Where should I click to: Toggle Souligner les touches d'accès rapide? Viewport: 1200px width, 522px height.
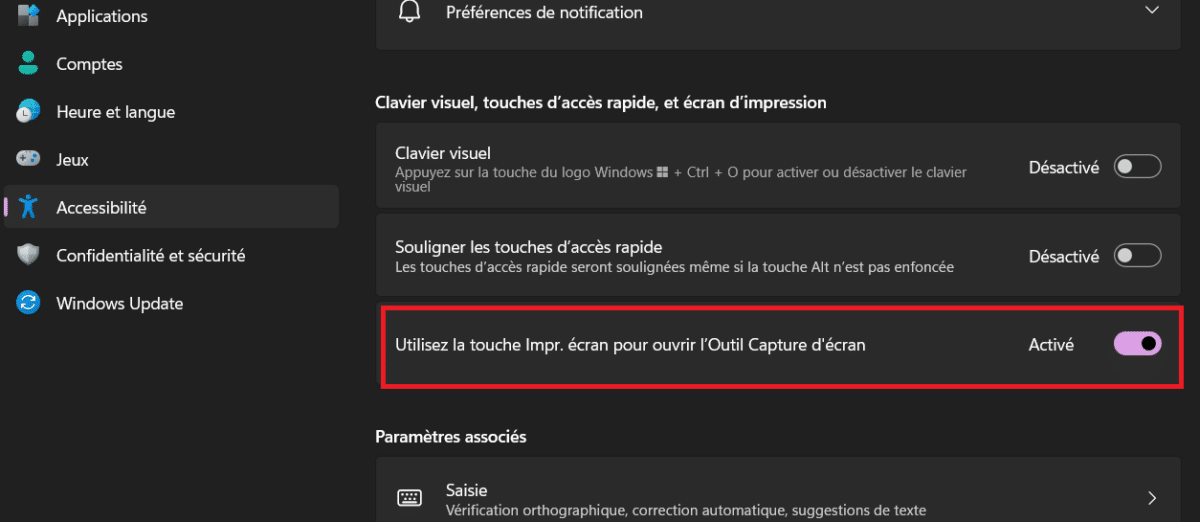click(x=1138, y=256)
